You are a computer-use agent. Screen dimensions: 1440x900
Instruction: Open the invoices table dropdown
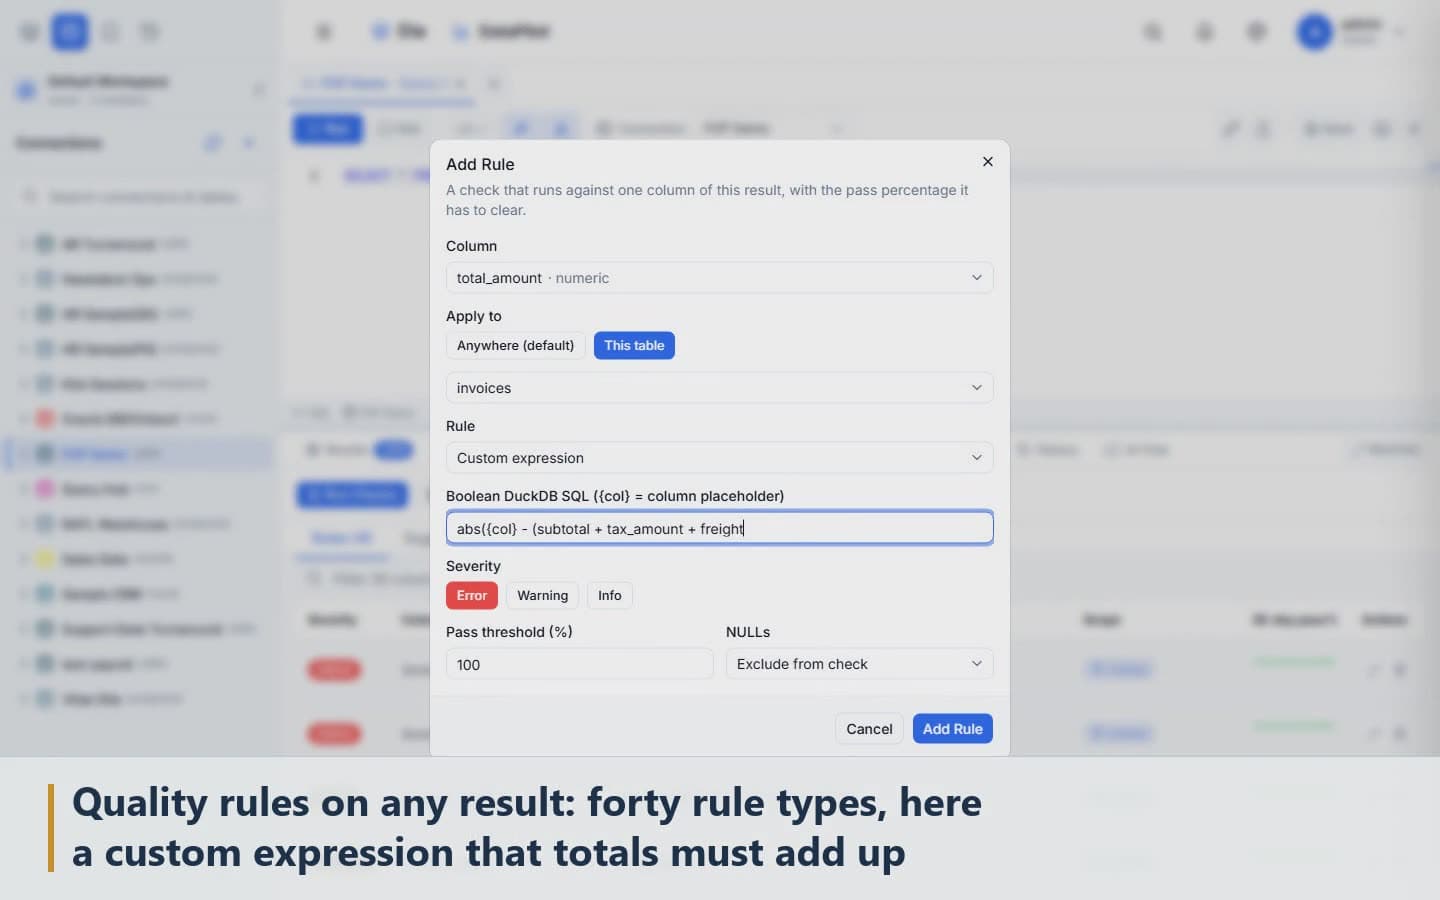tap(719, 388)
